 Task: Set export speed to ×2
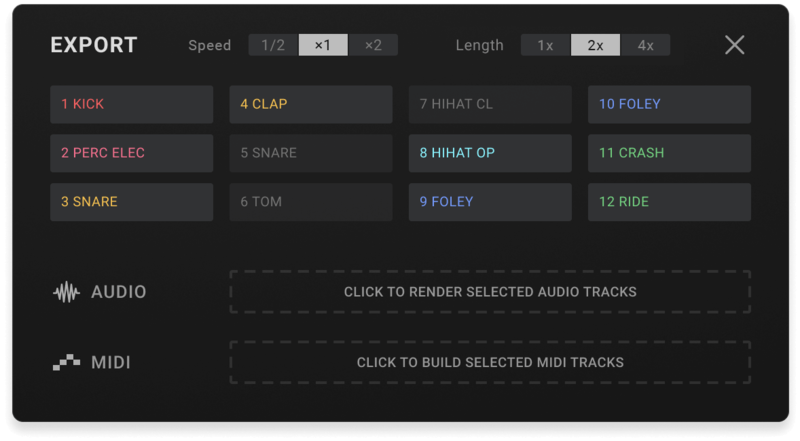[373, 45]
